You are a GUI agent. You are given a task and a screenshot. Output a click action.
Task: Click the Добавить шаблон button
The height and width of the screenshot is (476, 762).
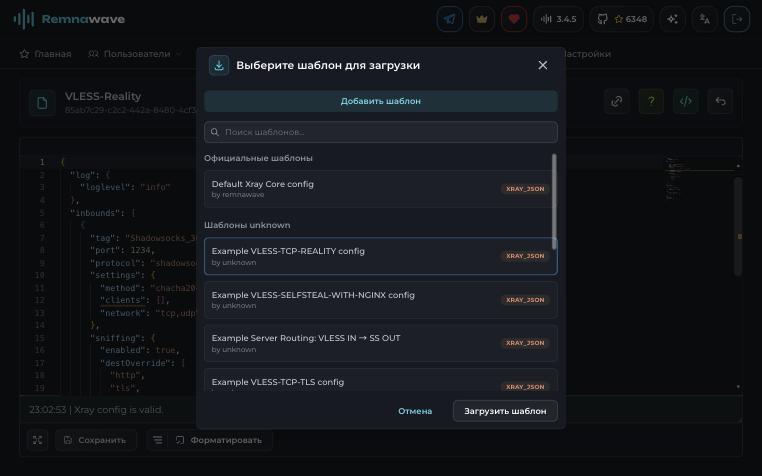click(x=381, y=101)
